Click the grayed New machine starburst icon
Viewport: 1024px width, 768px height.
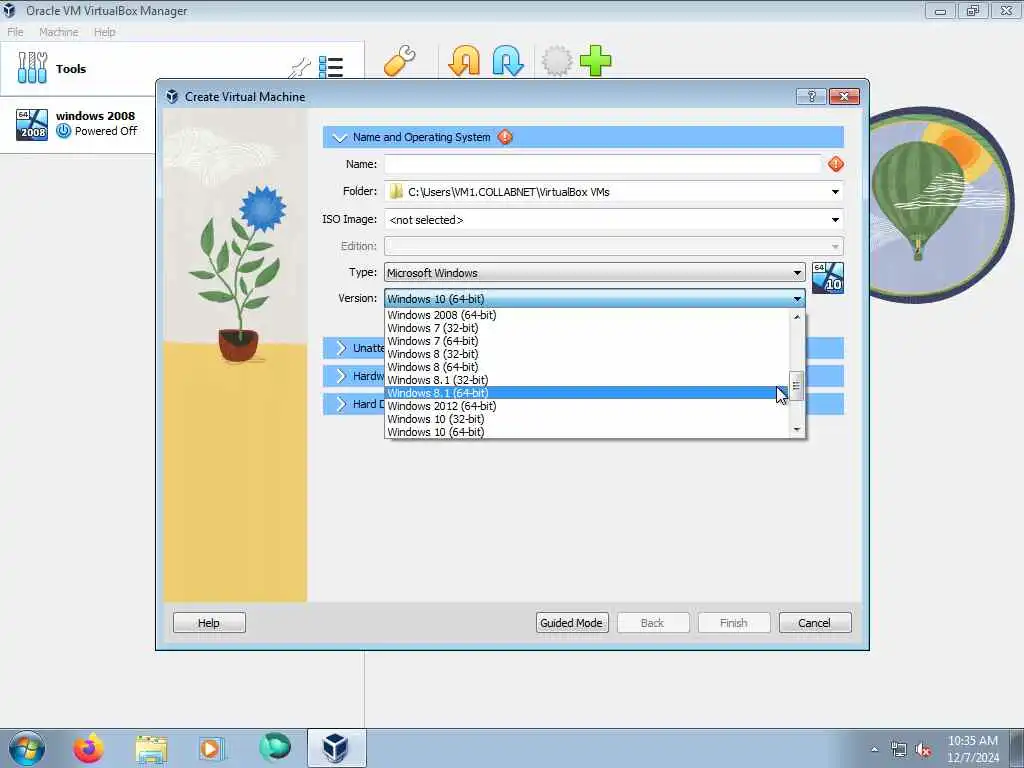pyautogui.click(x=557, y=61)
